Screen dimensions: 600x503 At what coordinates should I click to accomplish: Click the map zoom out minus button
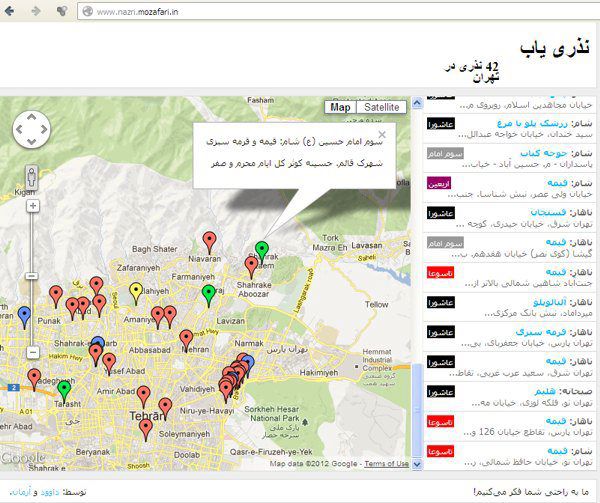(x=33, y=352)
